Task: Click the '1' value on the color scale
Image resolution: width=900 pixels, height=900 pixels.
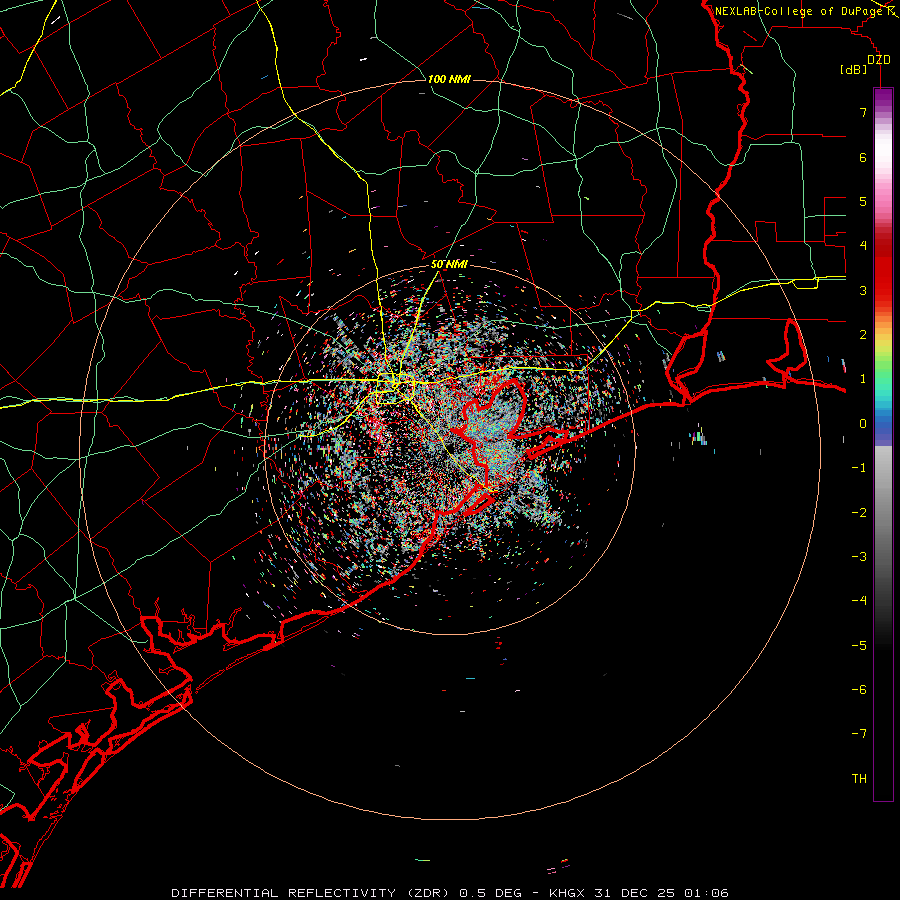Action: pyautogui.click(x=863, y=379)
